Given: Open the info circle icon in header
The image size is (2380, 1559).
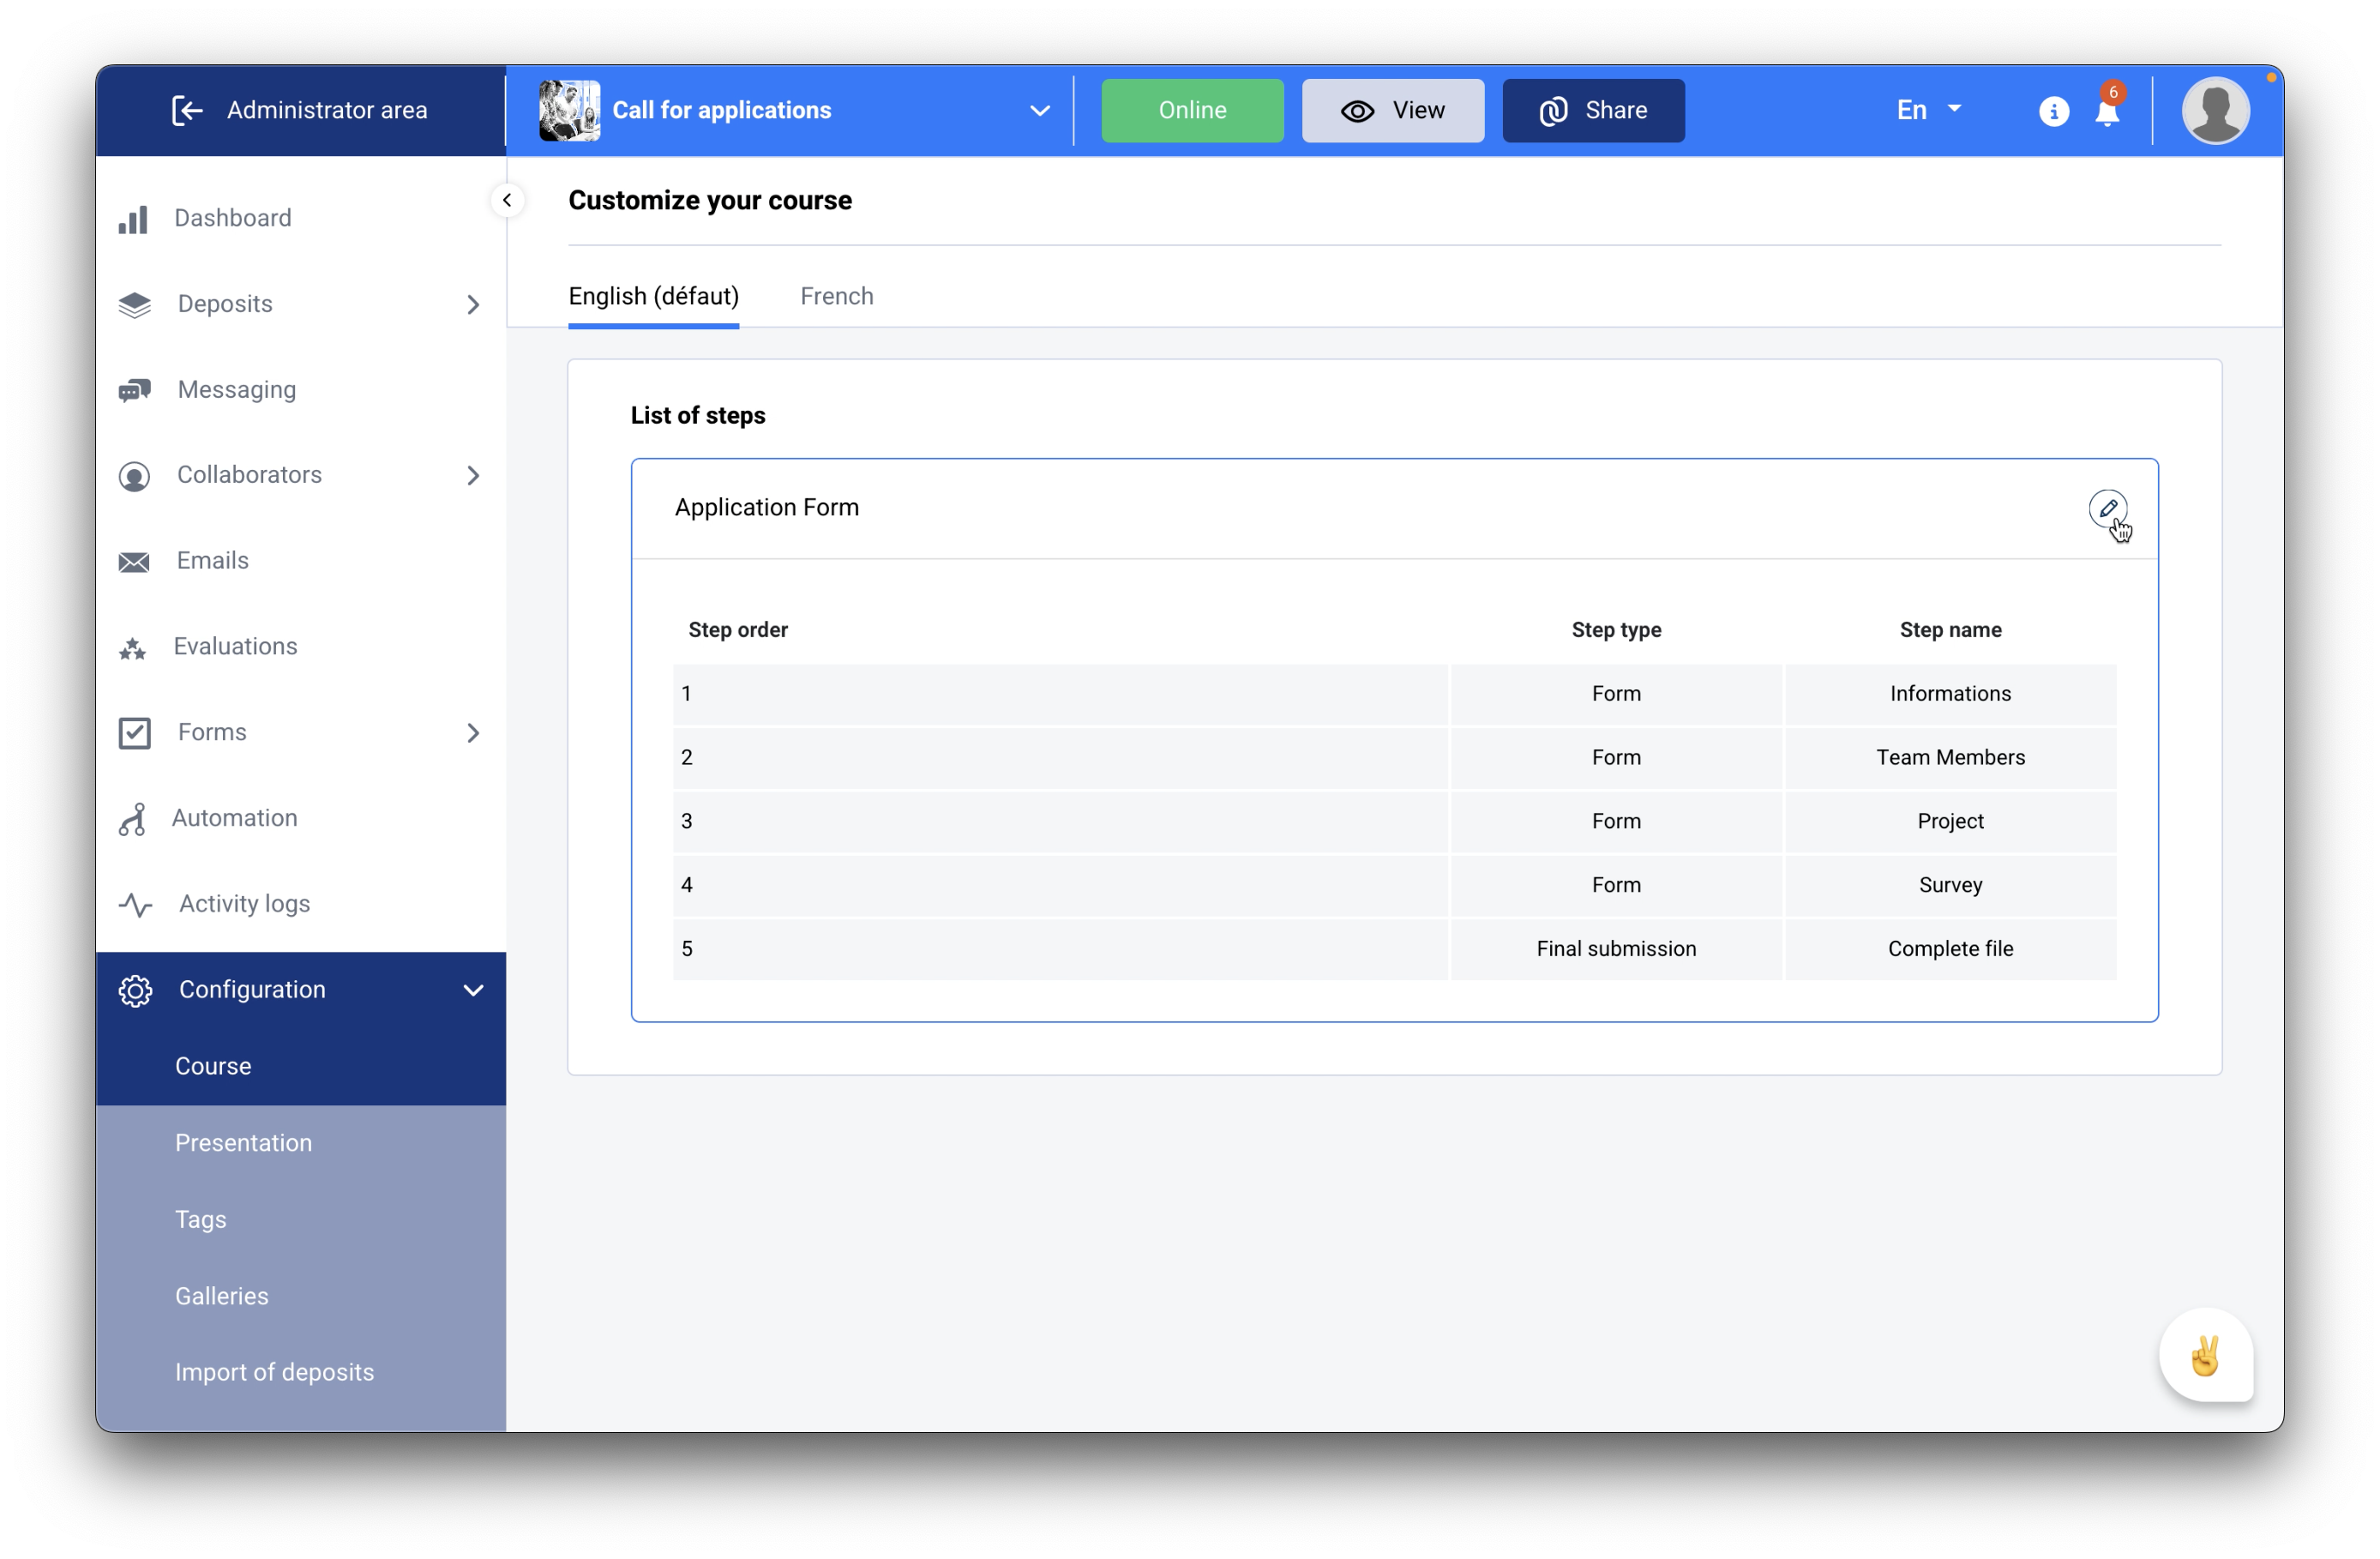Looking at the screenshot, I should point(2053,110).
